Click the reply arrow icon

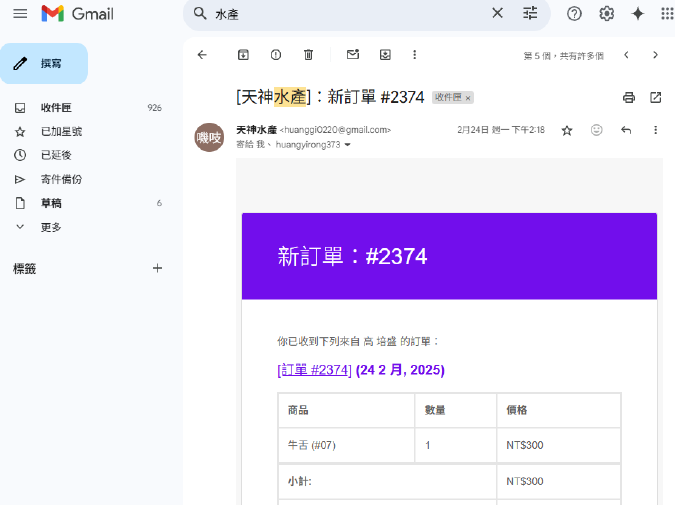click(626, 130)
